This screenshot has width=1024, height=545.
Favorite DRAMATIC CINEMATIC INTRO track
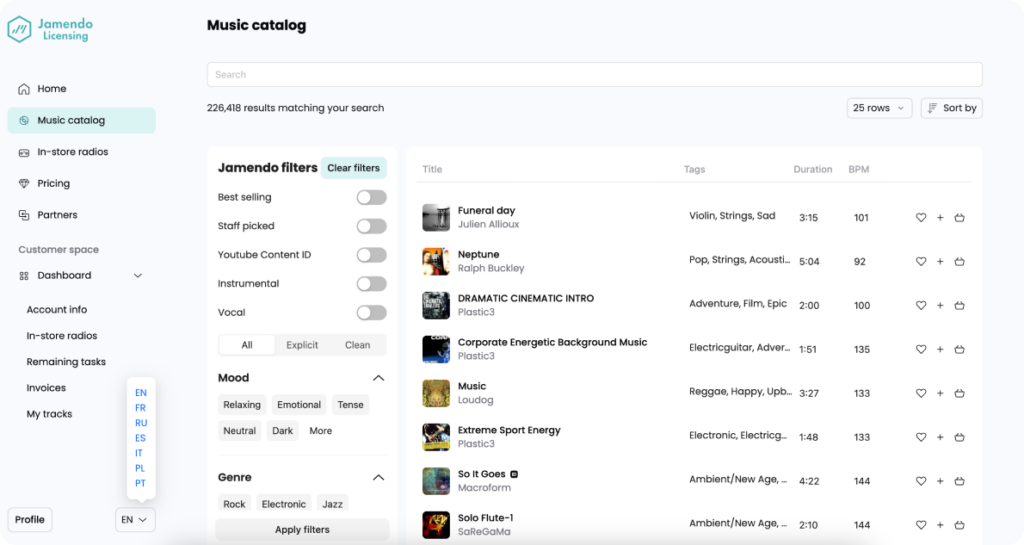[921, 305]
